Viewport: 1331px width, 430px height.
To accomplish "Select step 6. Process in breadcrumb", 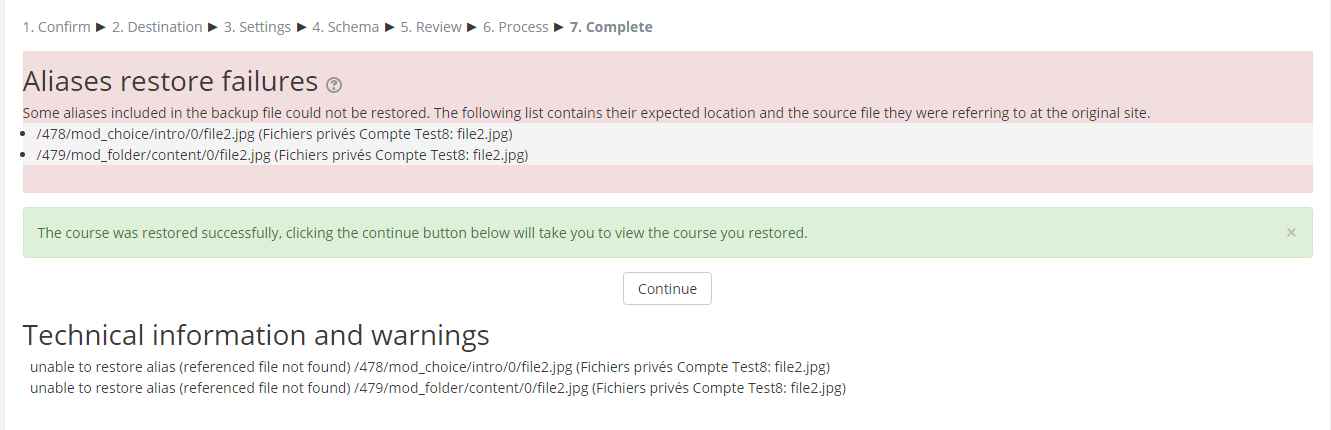I will click(x=516, y=27).
